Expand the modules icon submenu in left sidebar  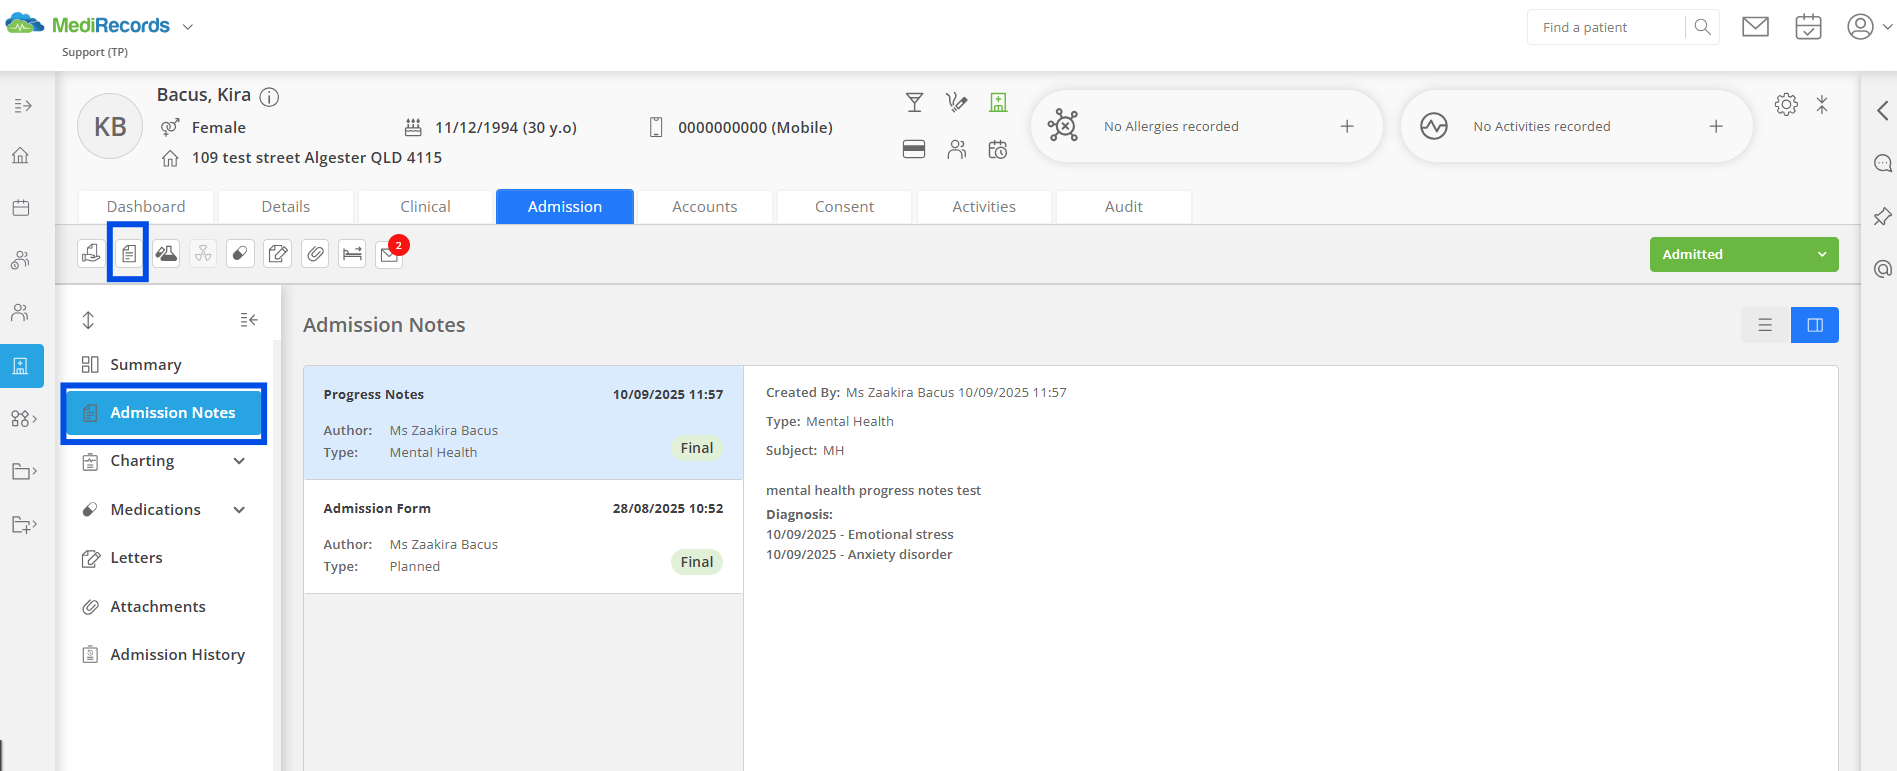point(23,419)
